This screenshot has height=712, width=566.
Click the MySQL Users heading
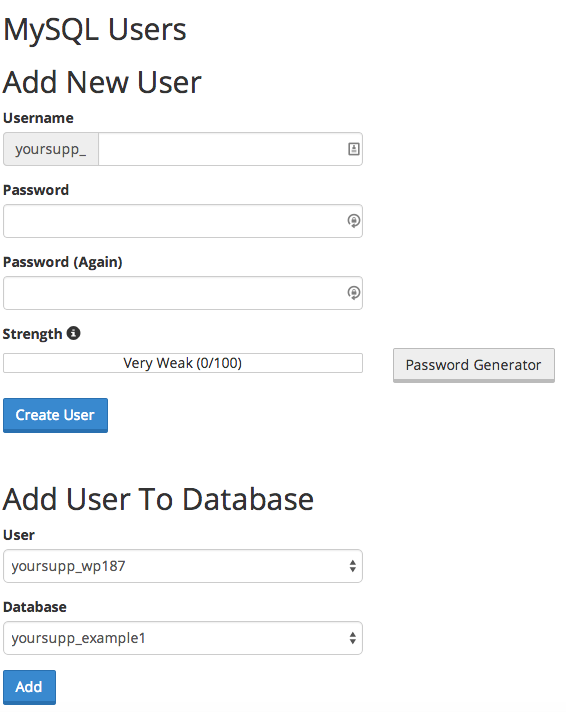pyautogui.click(x=95, y=30)
